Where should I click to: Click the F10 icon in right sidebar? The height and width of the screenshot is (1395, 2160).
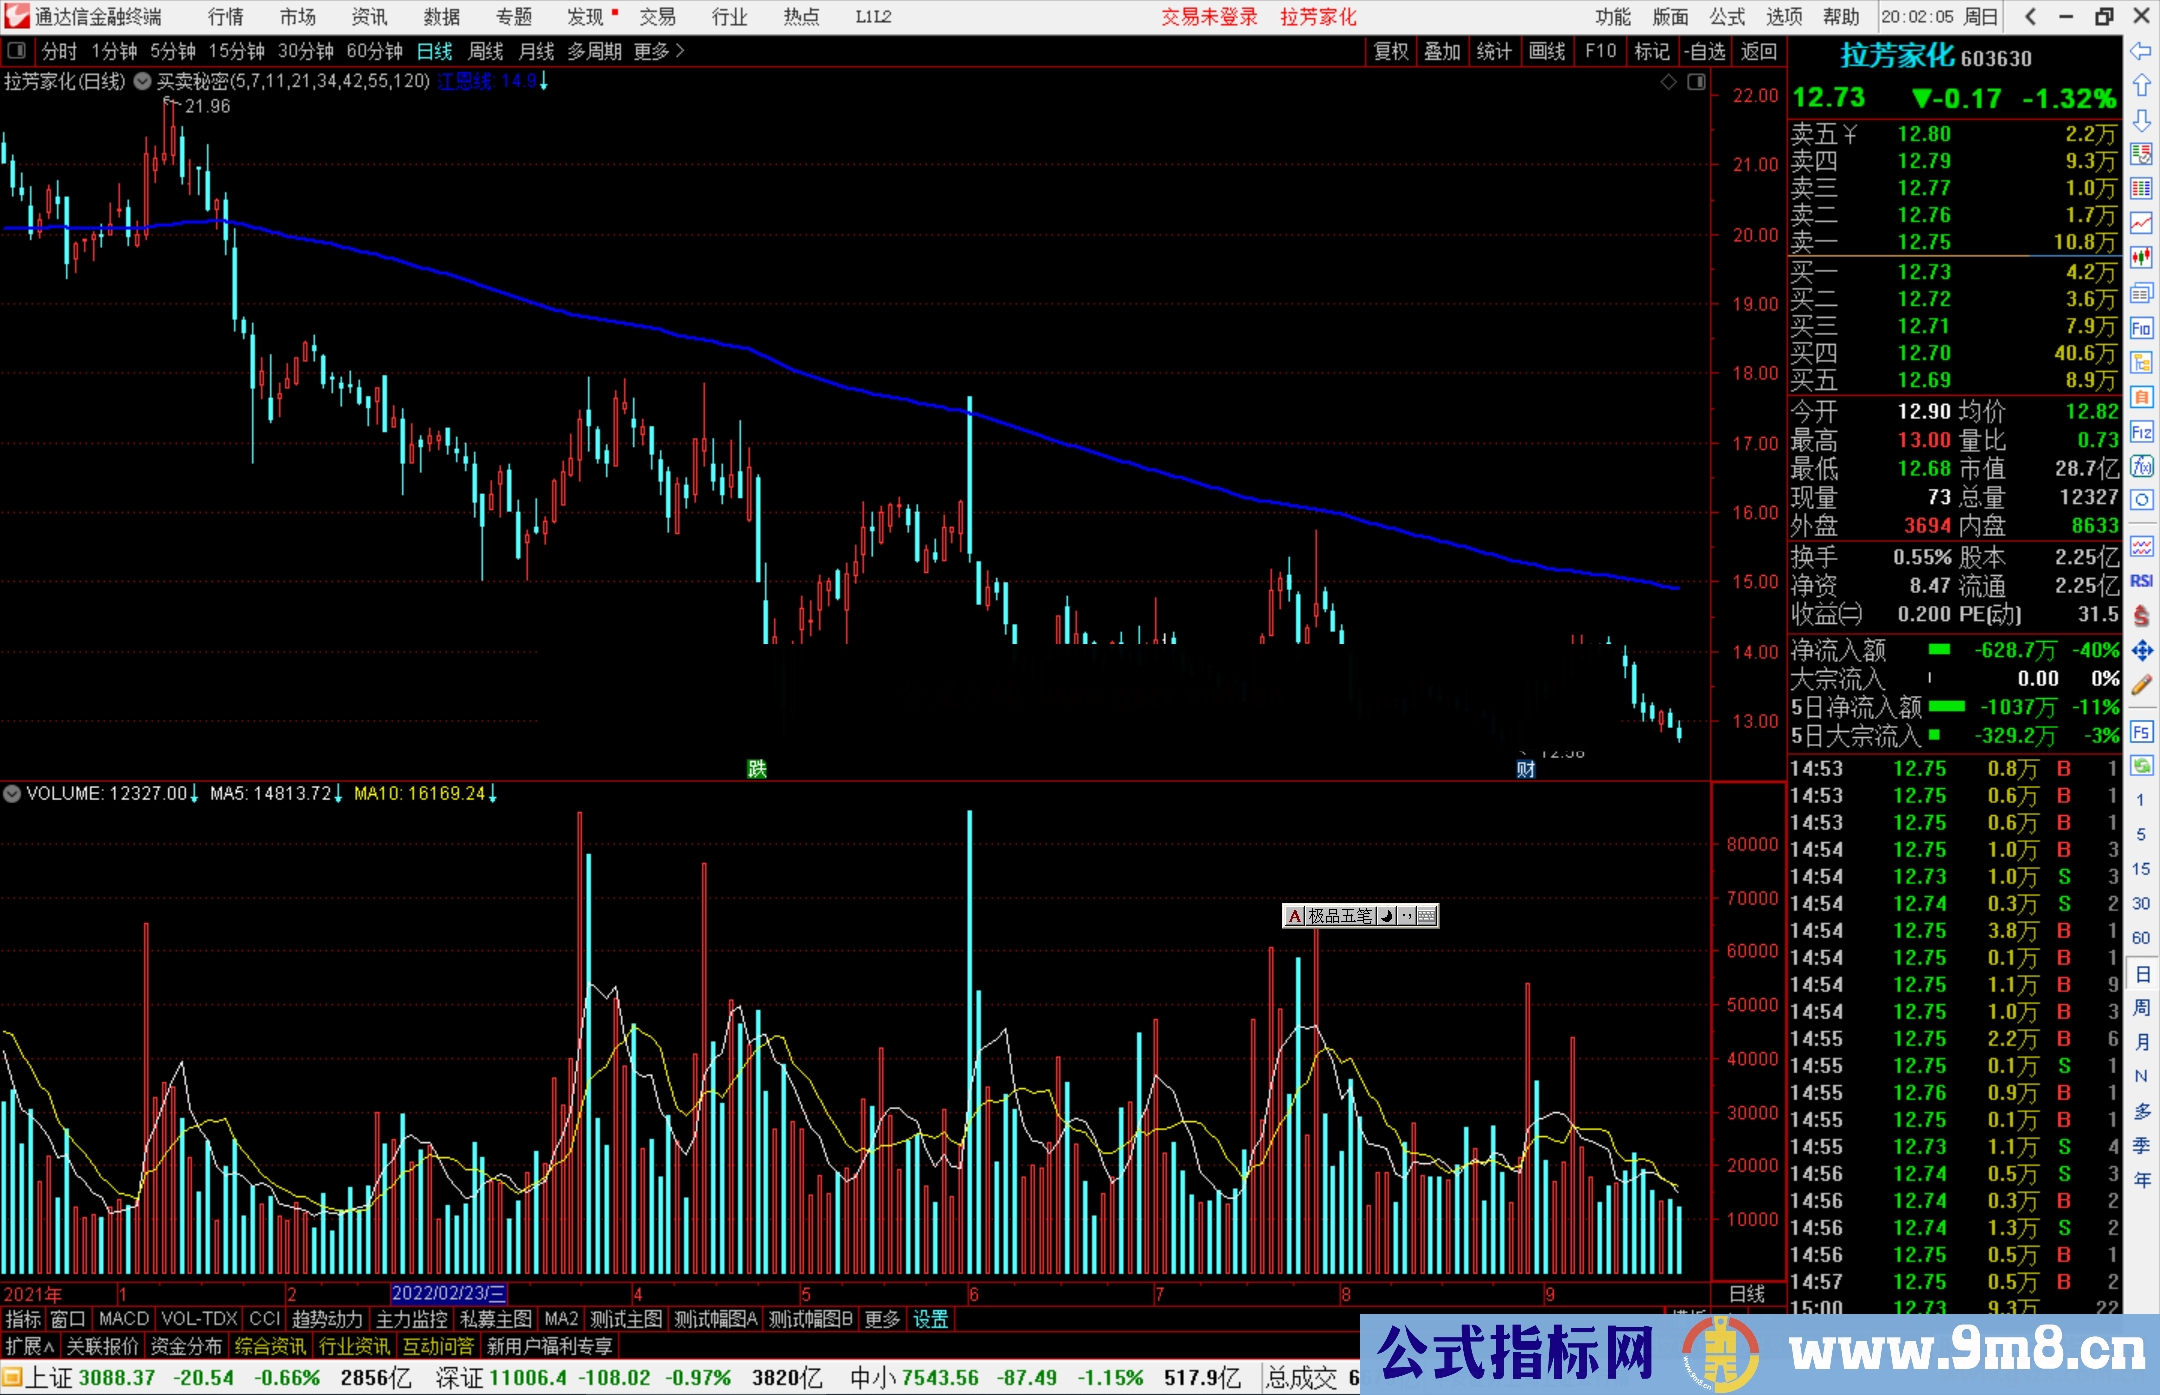click(x=2141, y=329)
